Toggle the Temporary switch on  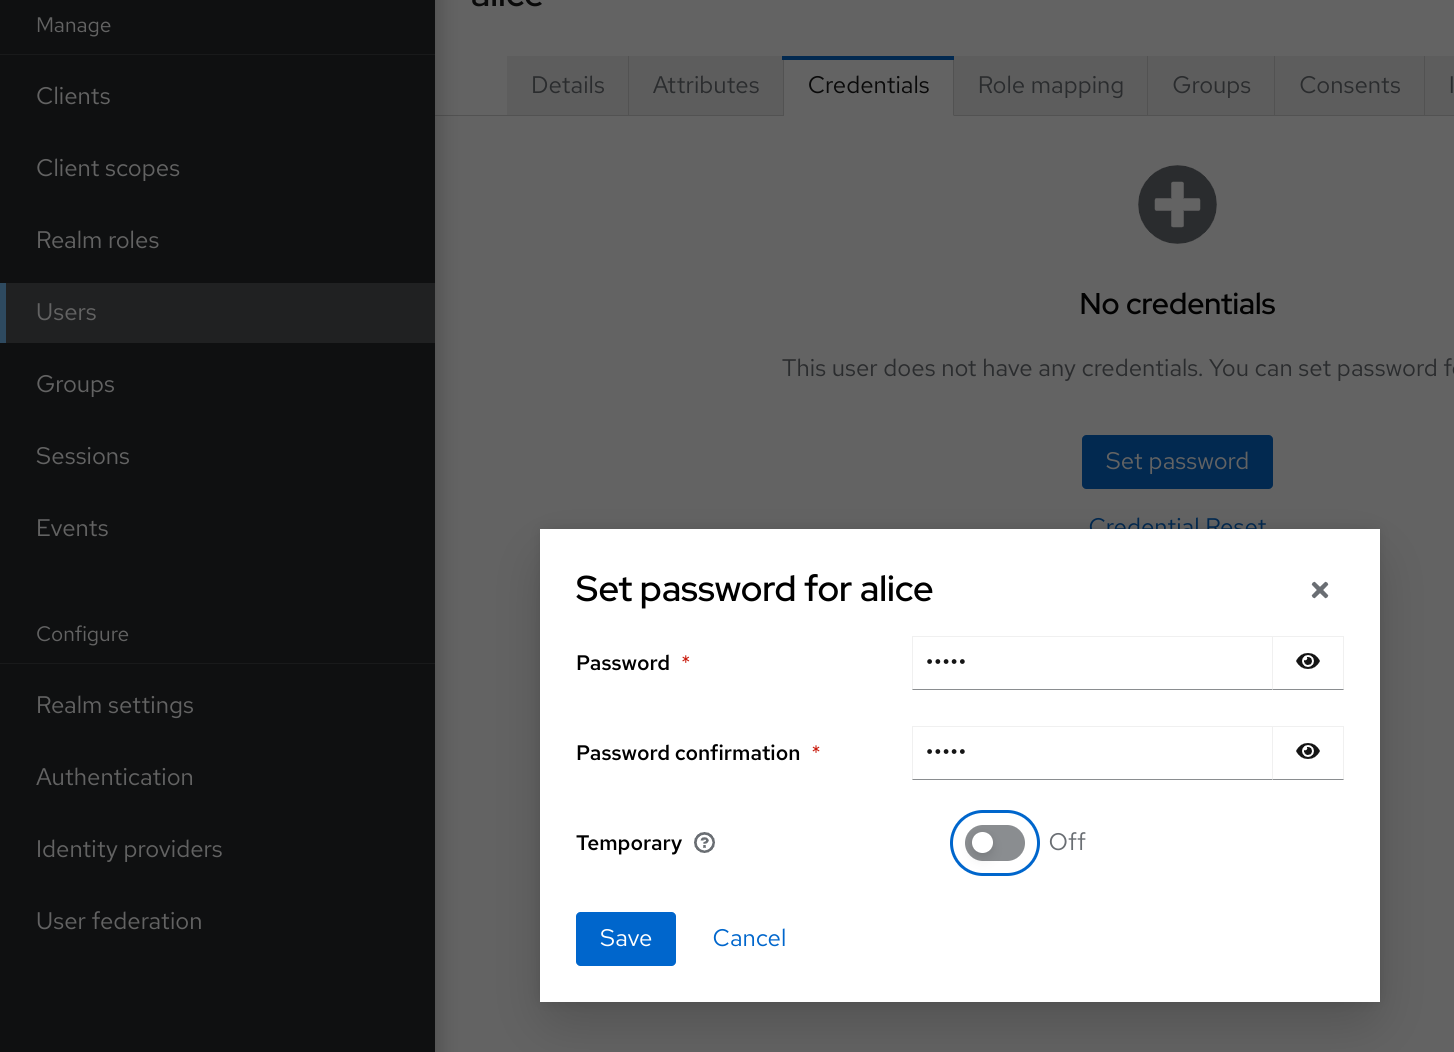(994, 843)
